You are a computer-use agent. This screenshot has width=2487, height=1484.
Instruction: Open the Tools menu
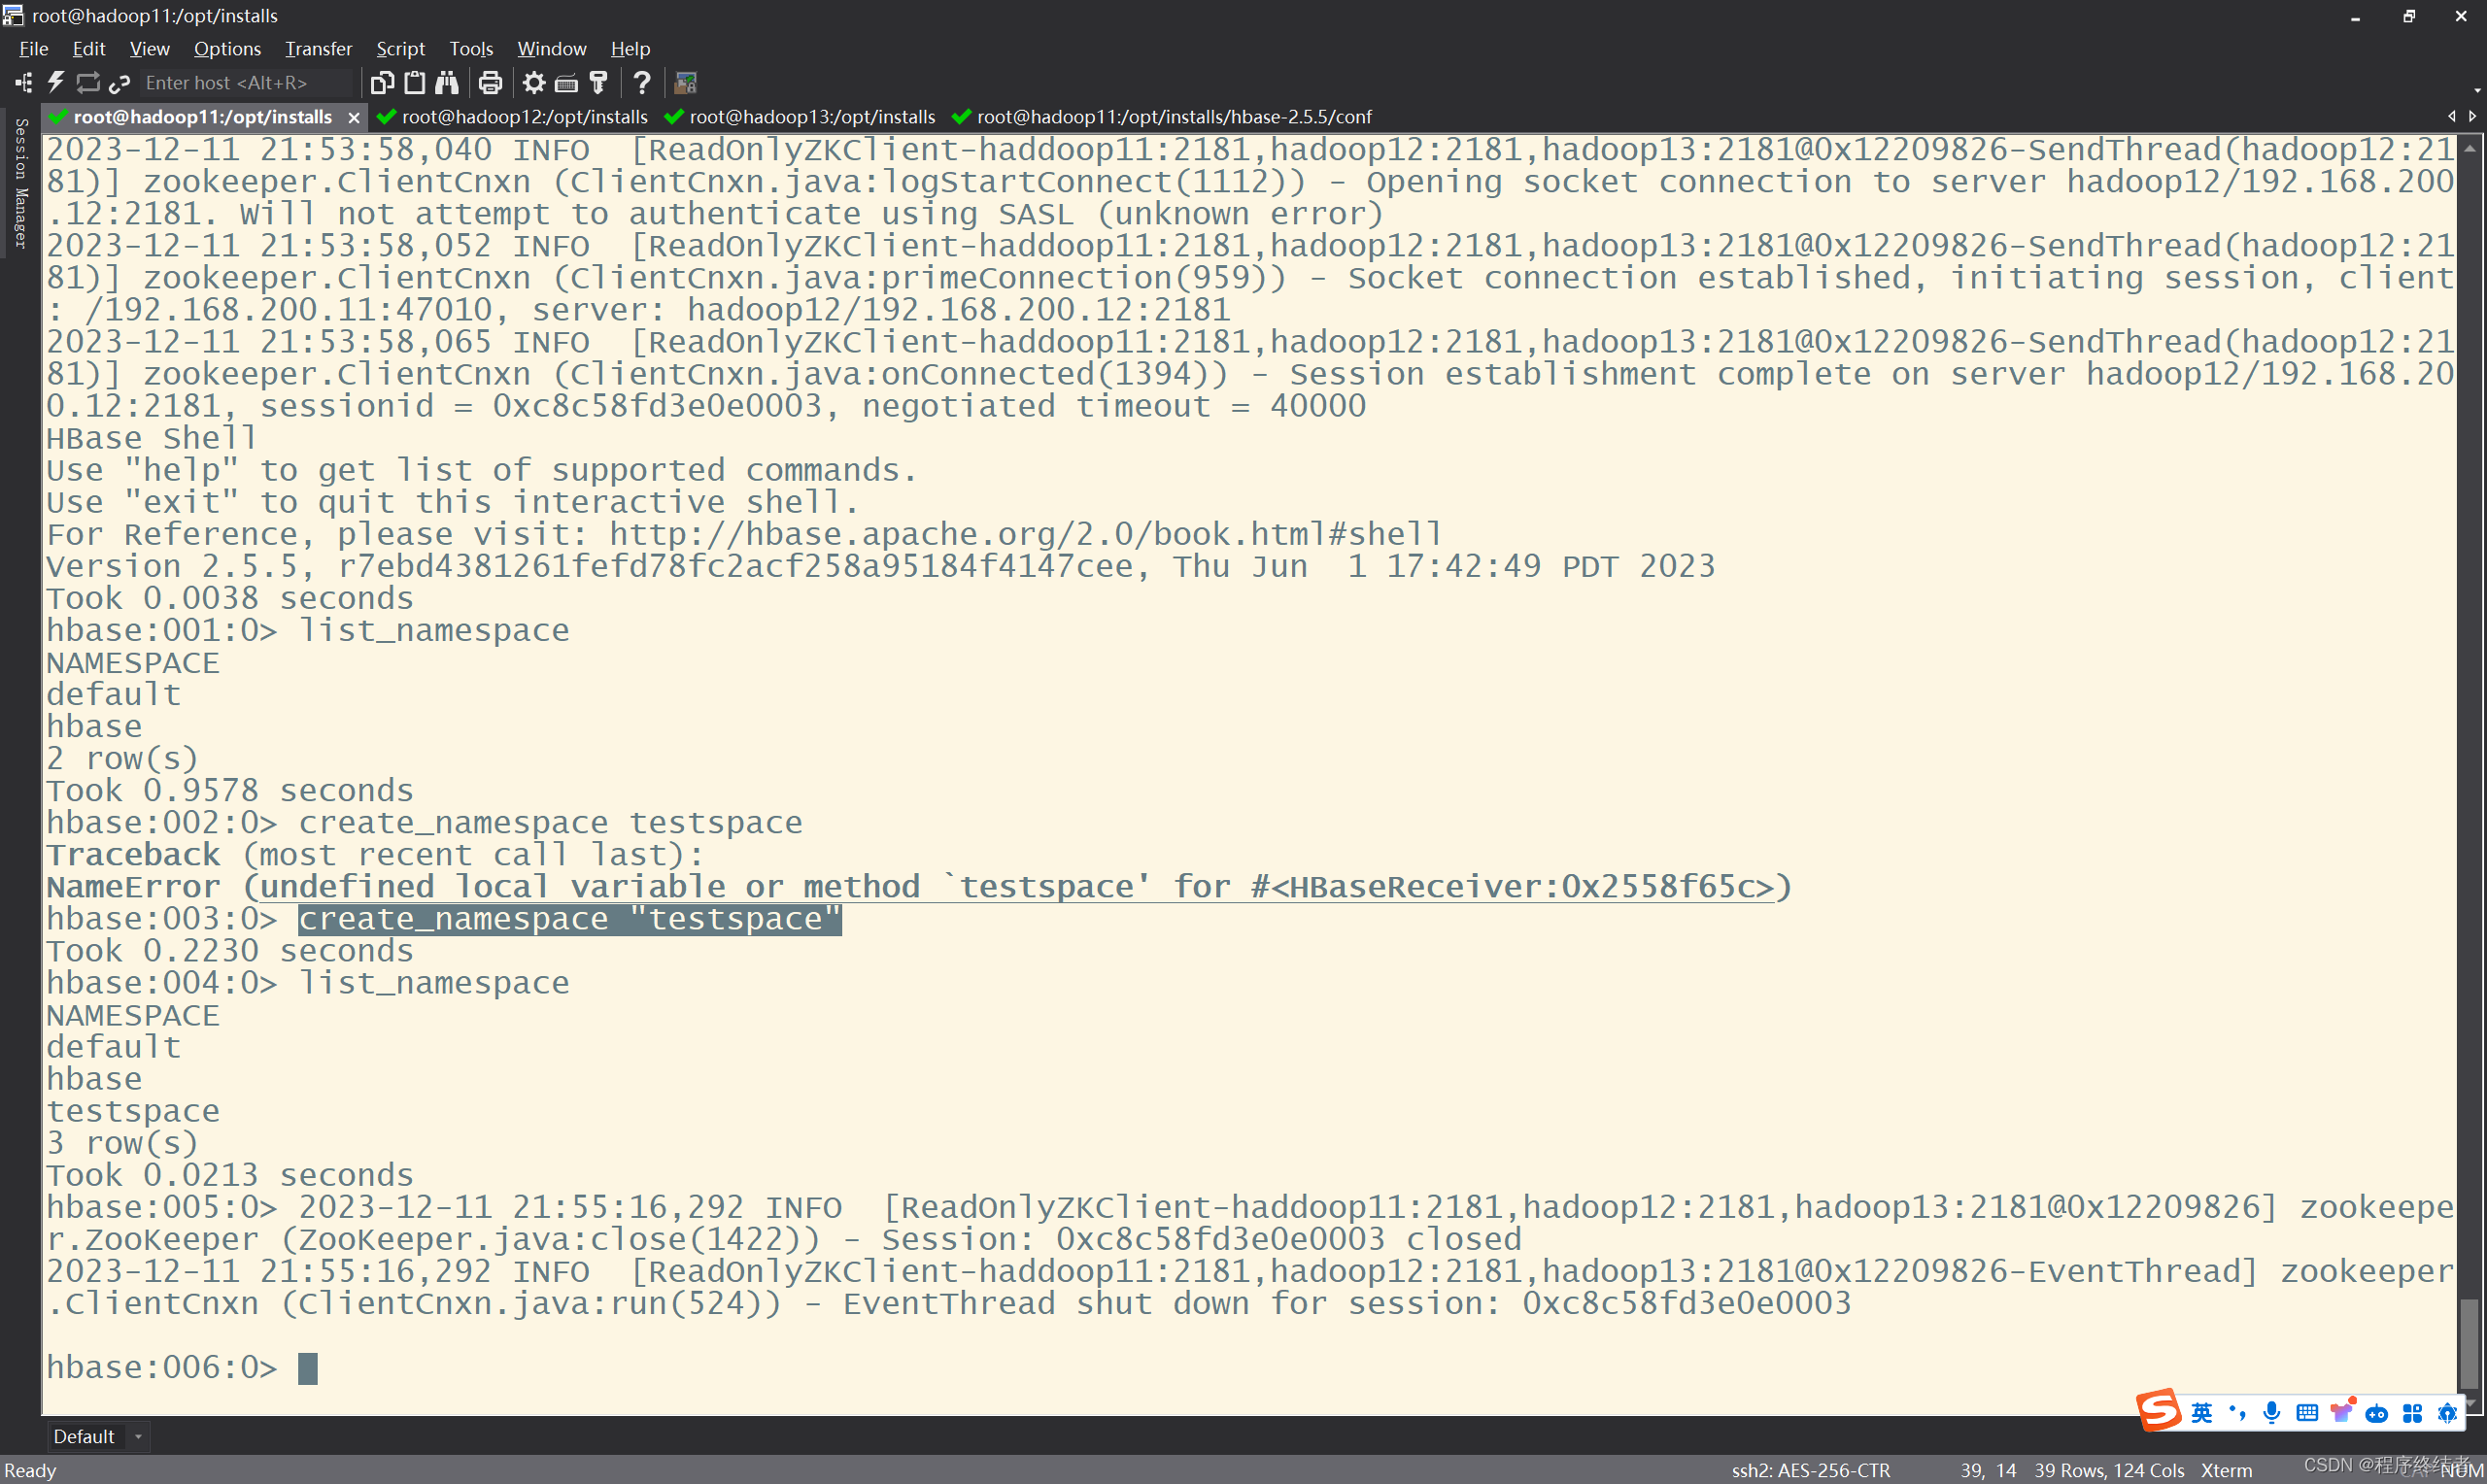click(x=471, y=48)
